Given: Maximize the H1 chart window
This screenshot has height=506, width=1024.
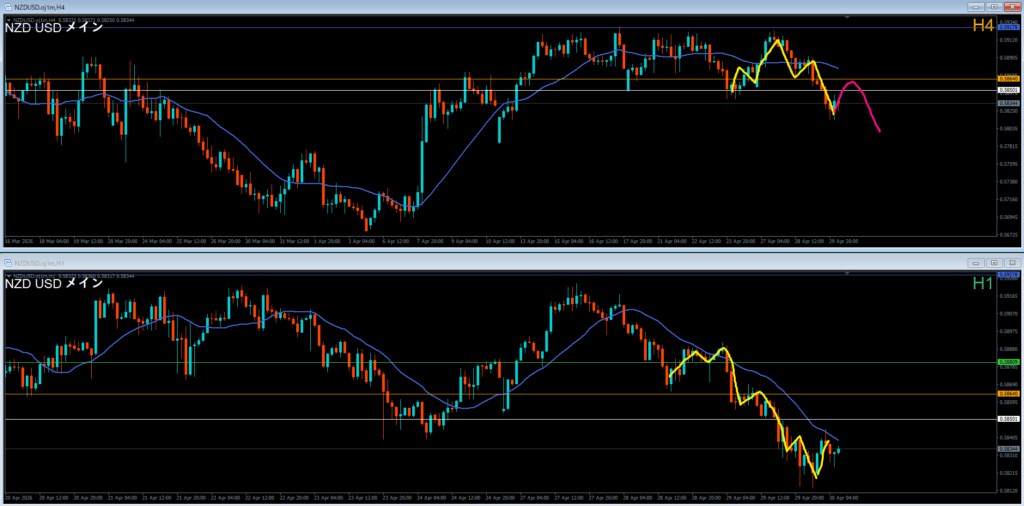Looking at the screenshot, I should [x=995, y=262].
